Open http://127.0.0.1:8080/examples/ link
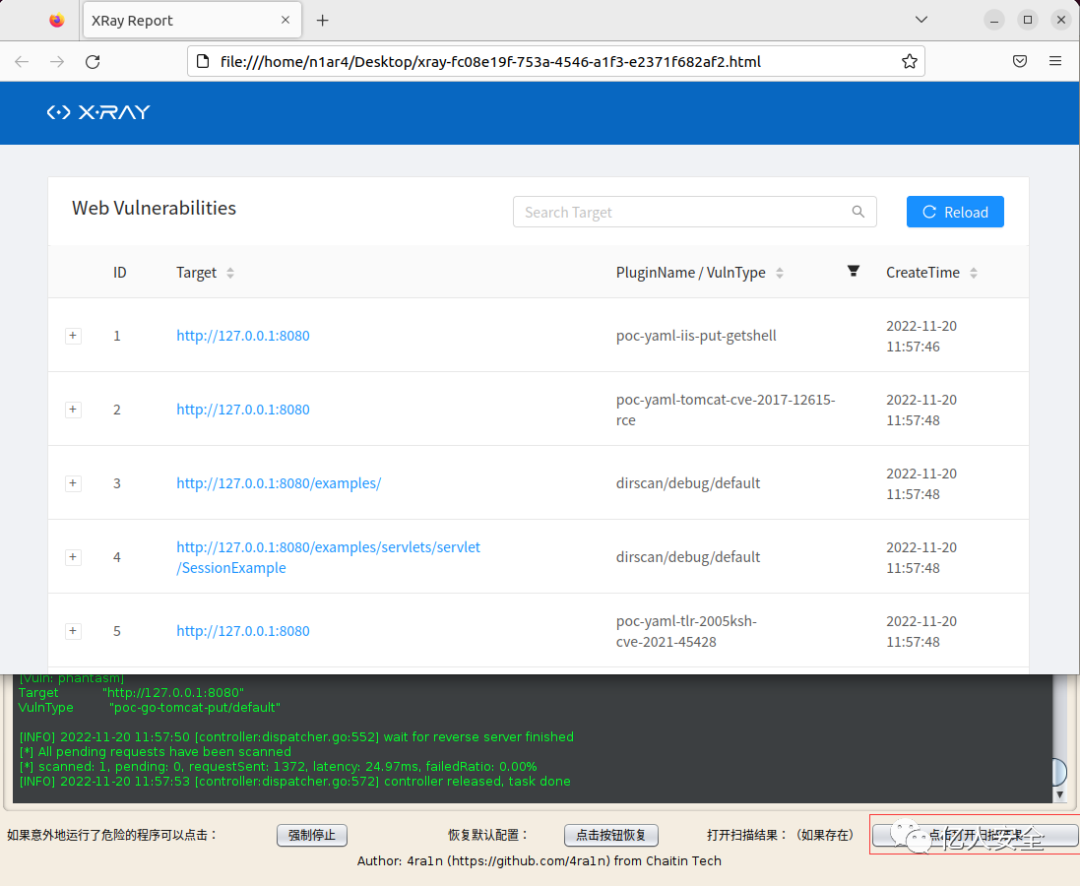The width and height of the screenshot is (1080, 886). 278,483
